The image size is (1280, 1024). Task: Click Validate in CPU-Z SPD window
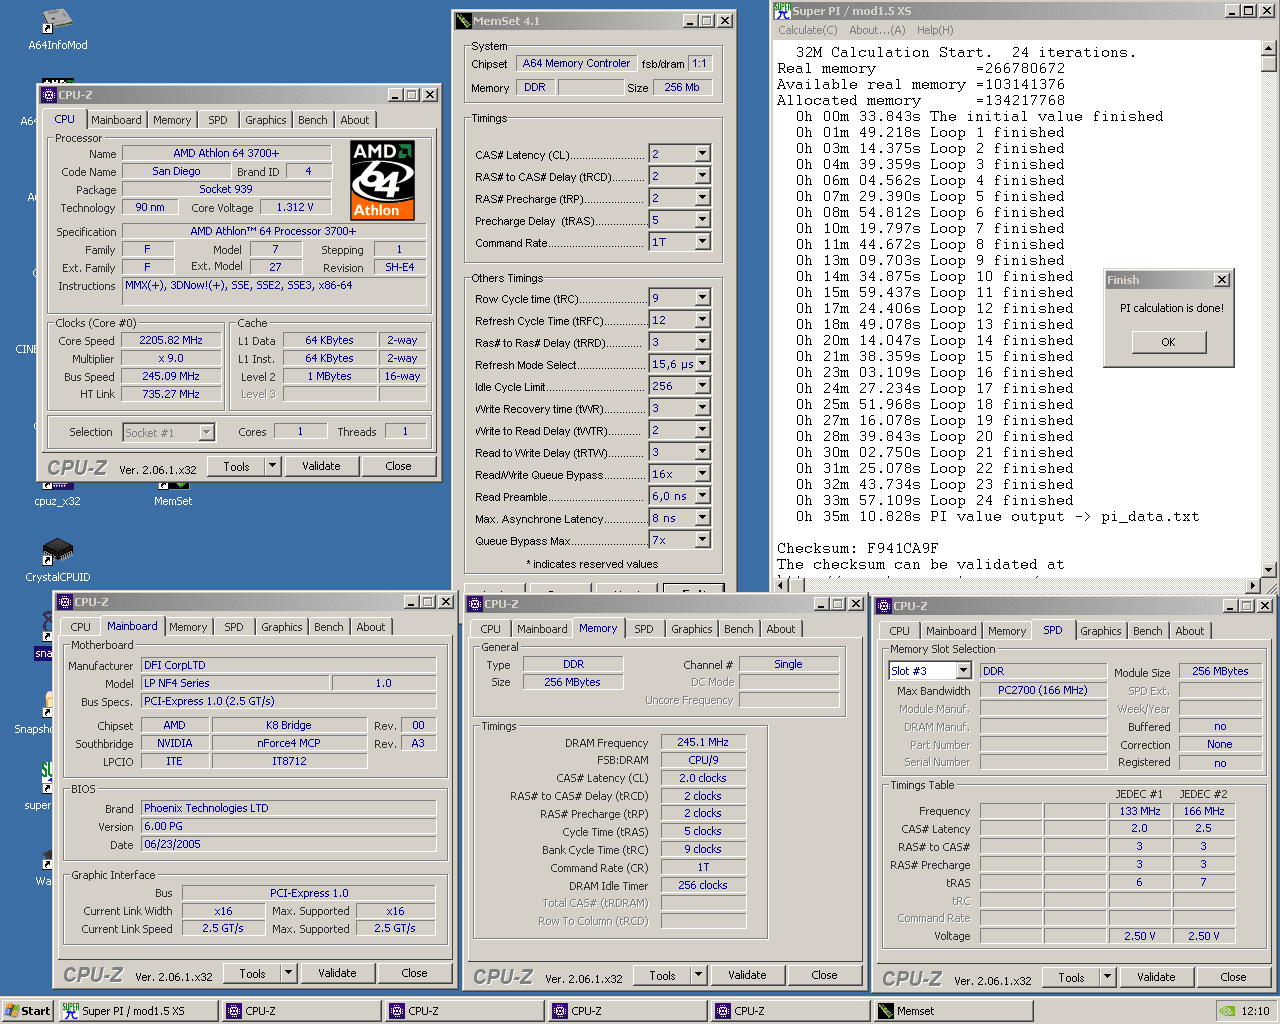point(1156,978)
